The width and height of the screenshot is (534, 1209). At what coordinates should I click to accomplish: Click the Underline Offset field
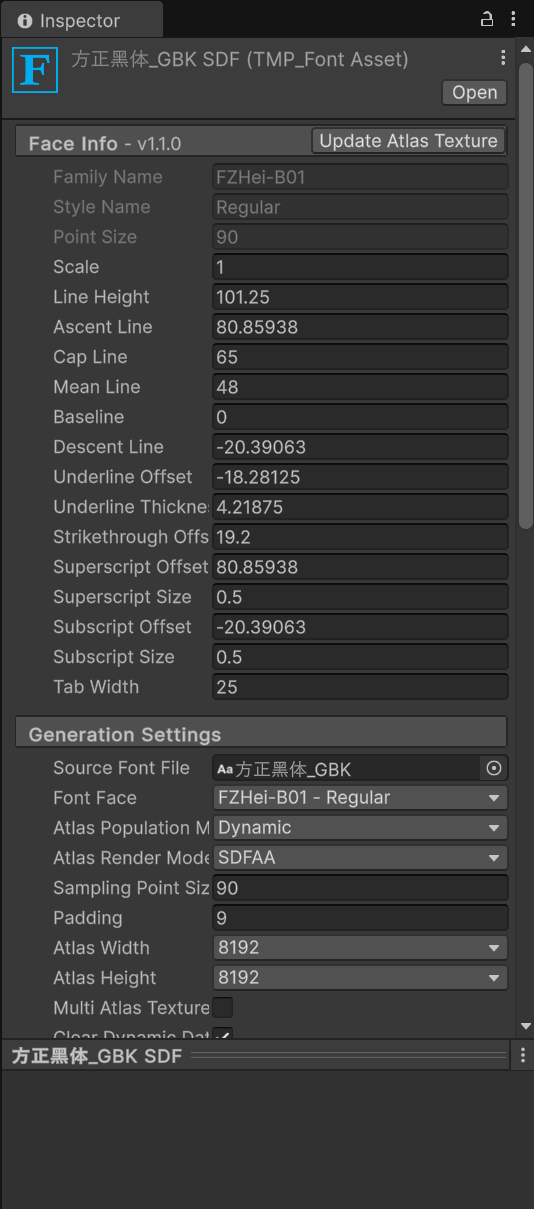(x=361, y=477)
